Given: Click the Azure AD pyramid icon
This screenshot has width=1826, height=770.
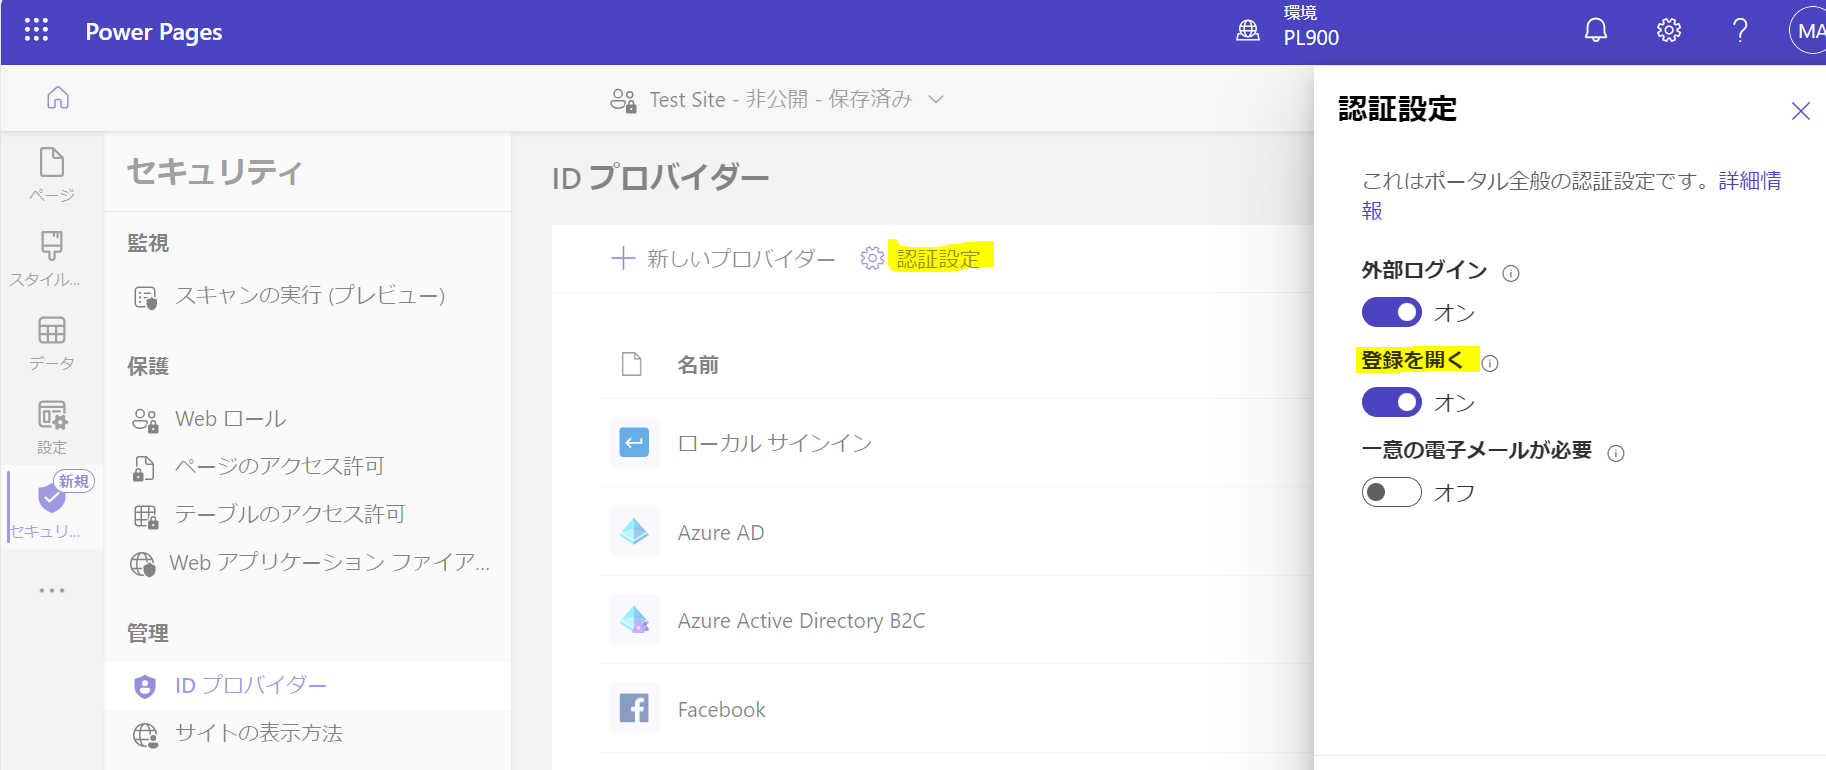Looking at the screenshot, I should (634, 531).
